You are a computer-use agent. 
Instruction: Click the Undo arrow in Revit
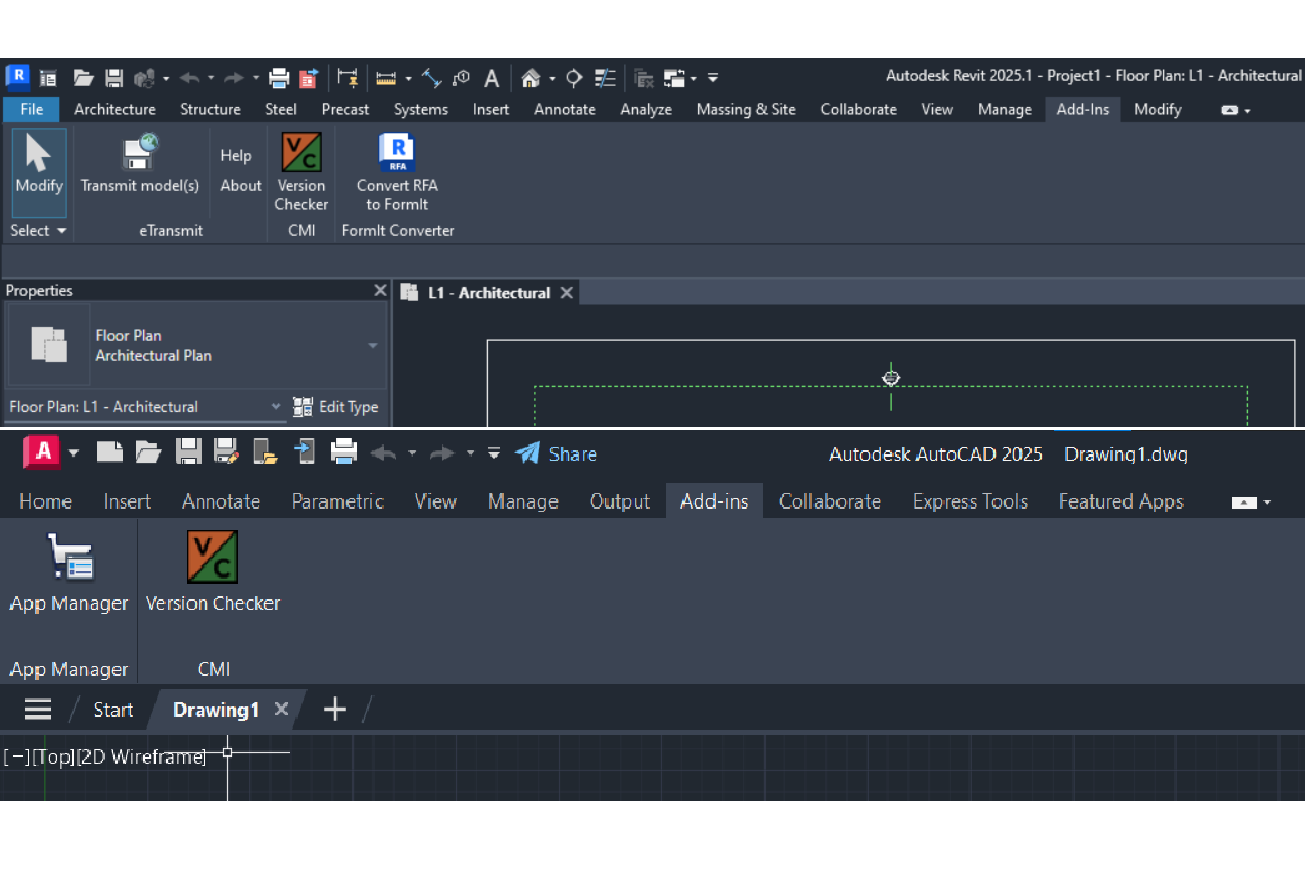190,78
